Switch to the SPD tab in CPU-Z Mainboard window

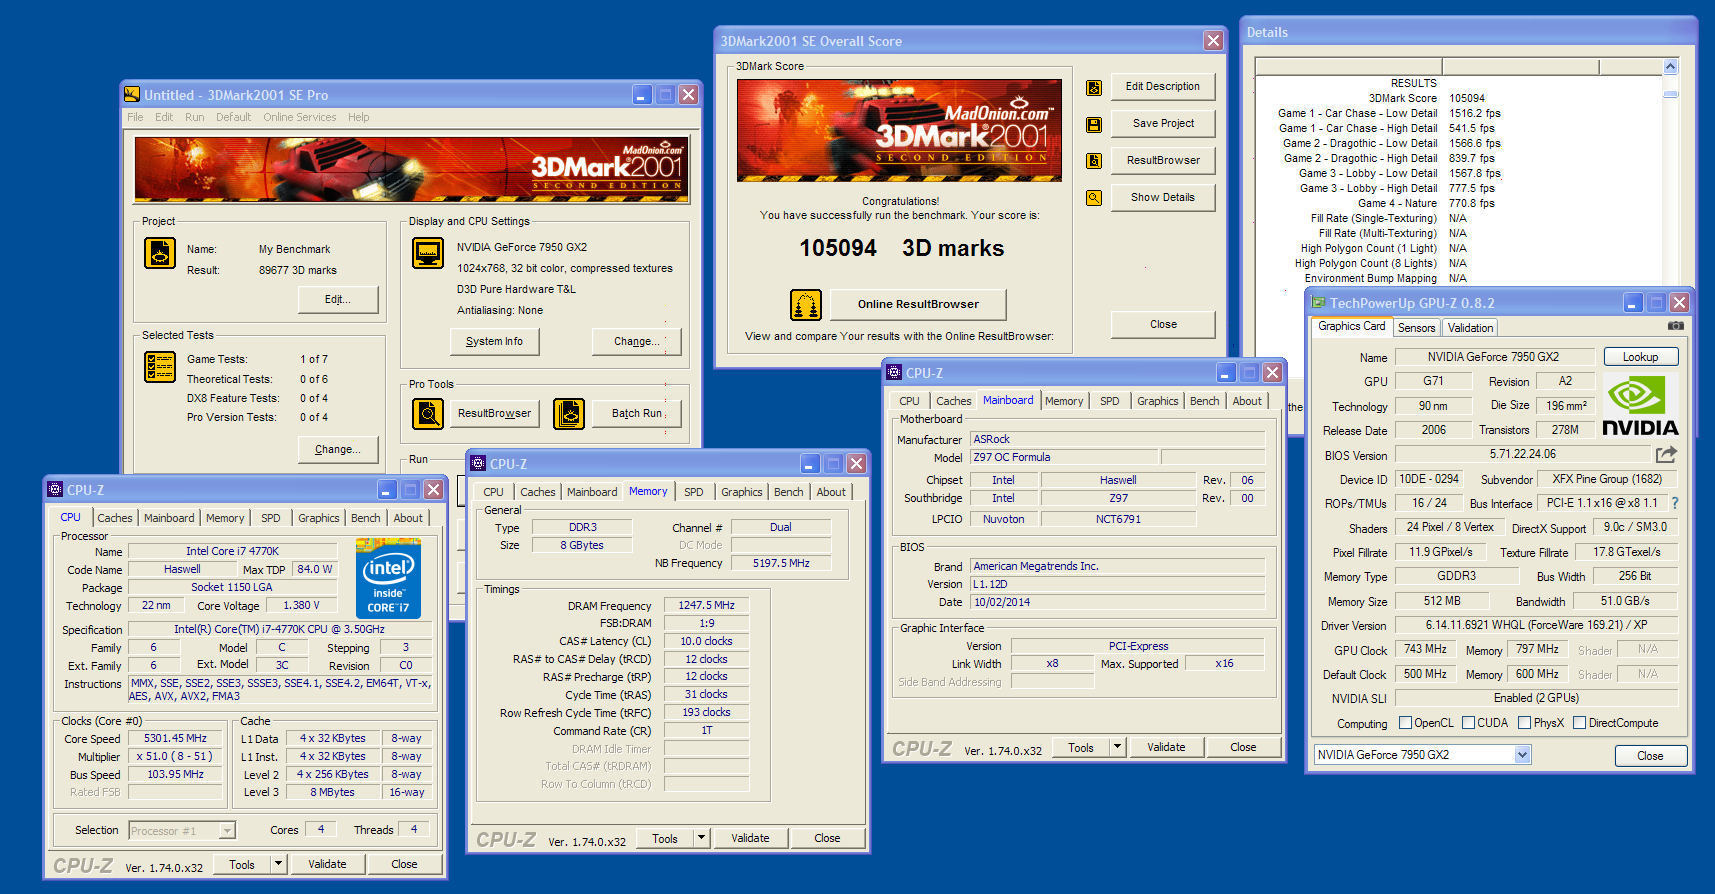pyautogui.click(x=1109, y=401)
